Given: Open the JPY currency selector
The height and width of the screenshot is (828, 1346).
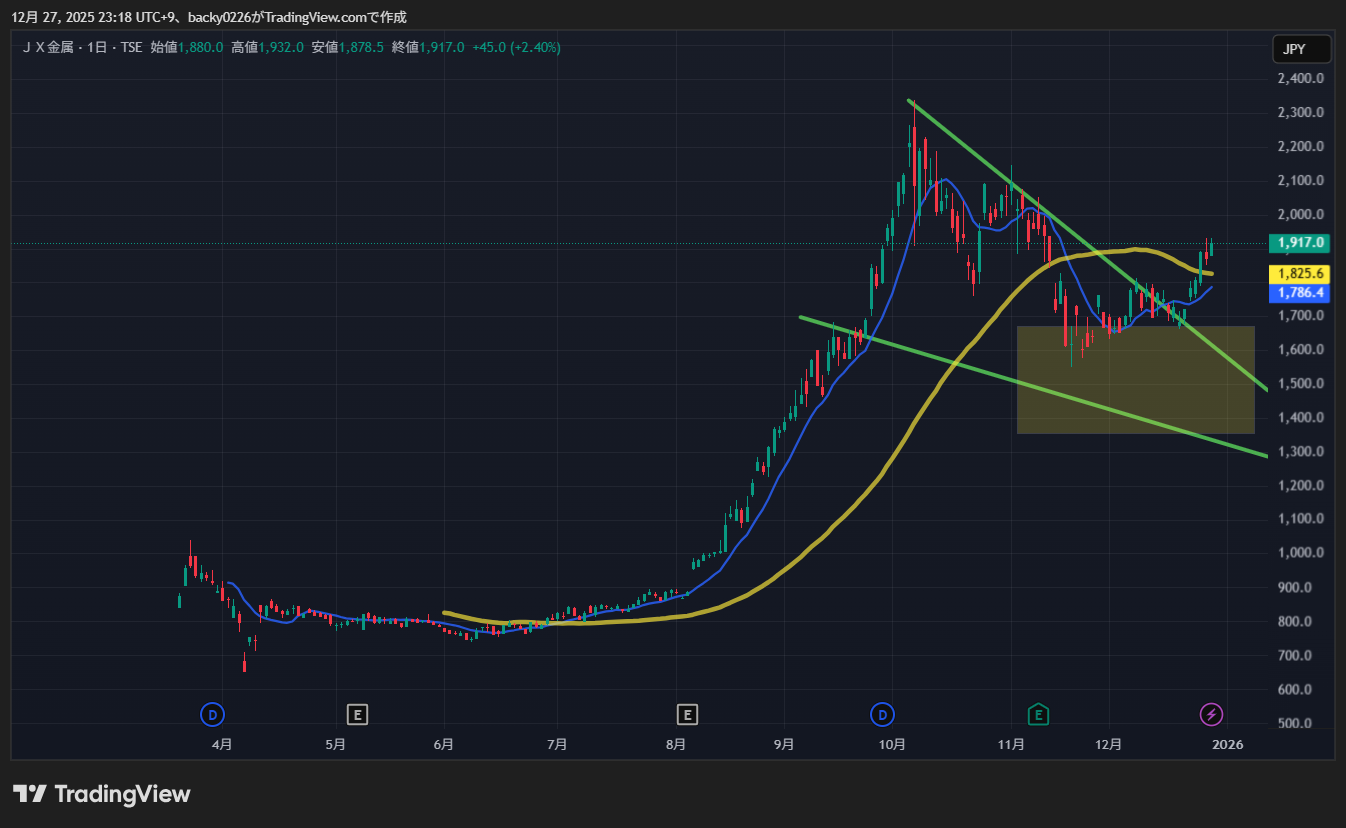Looking at the screenshot, I should (x=1301, y=49).
